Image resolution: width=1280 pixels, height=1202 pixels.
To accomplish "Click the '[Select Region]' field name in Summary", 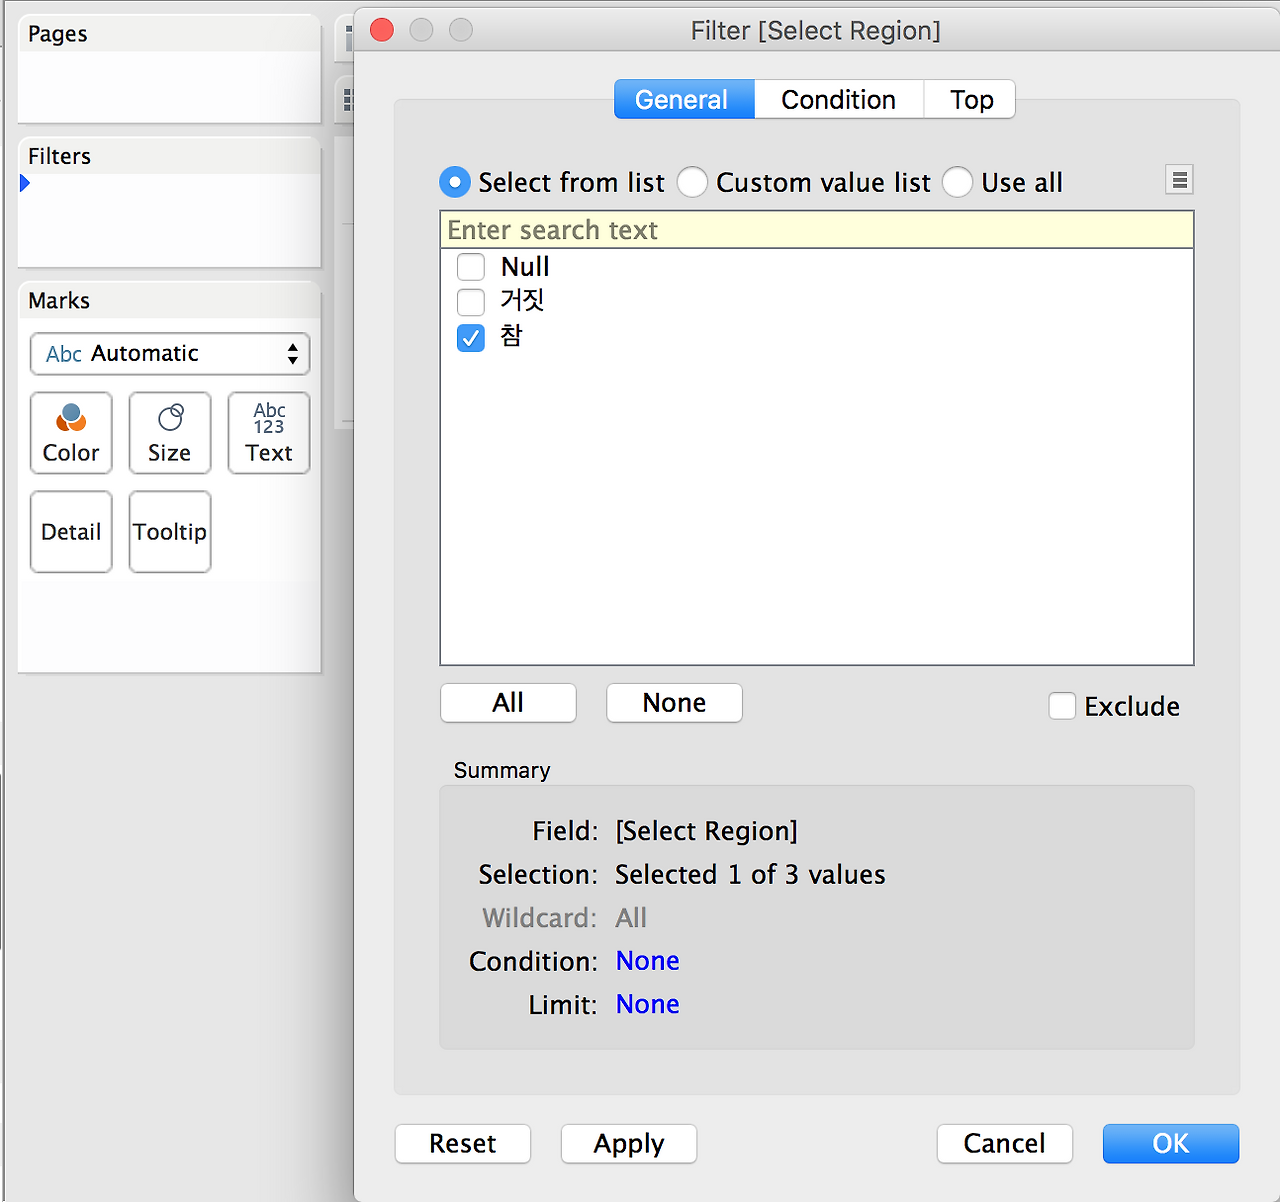I will tap(707, 831).
